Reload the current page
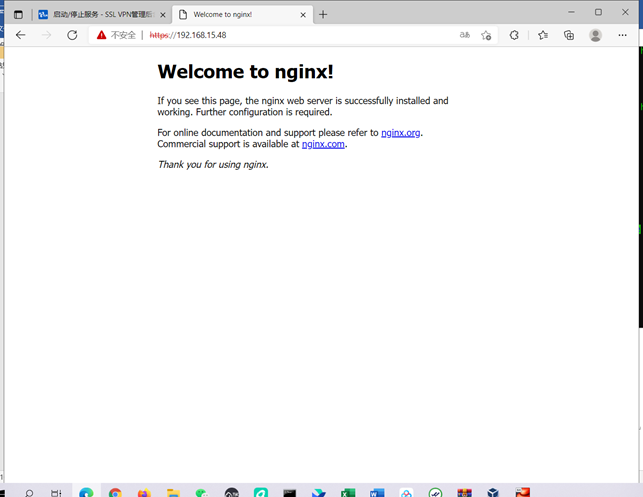 coord(72,35)
